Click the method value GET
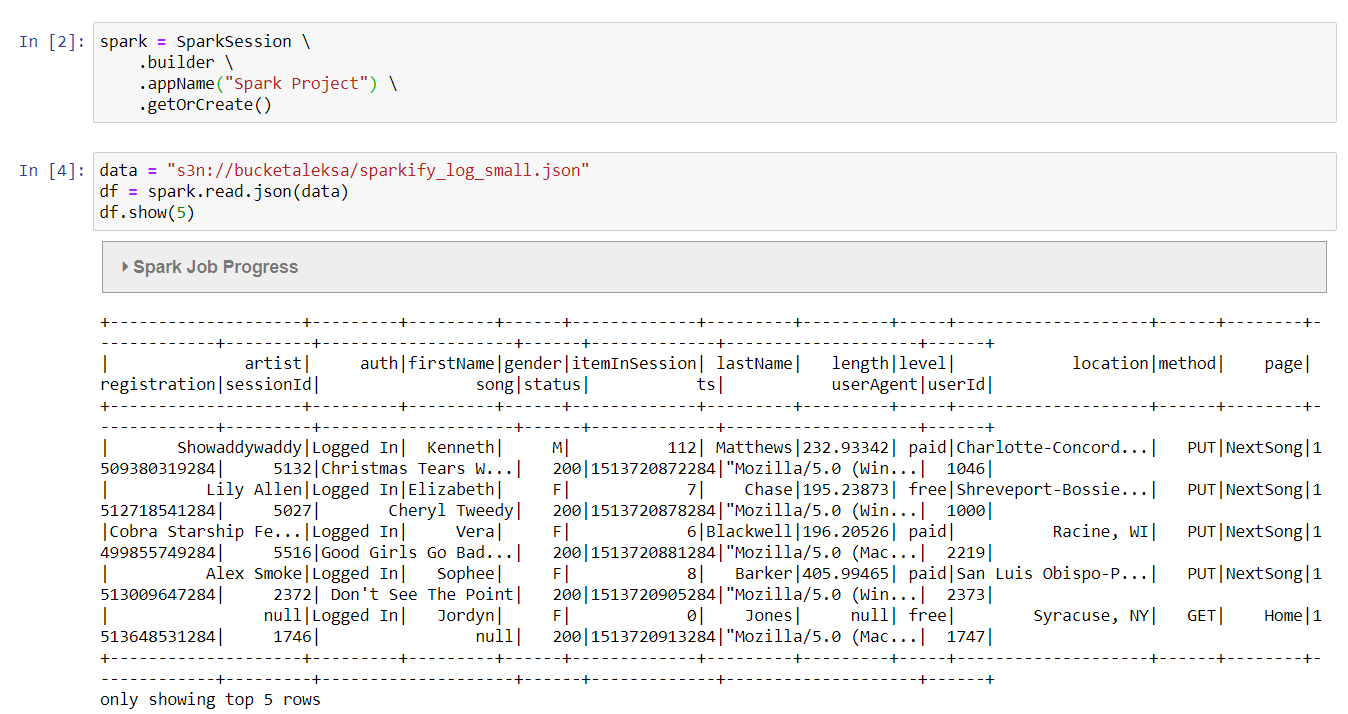The image size is (1348, 714). (1201, 616)
